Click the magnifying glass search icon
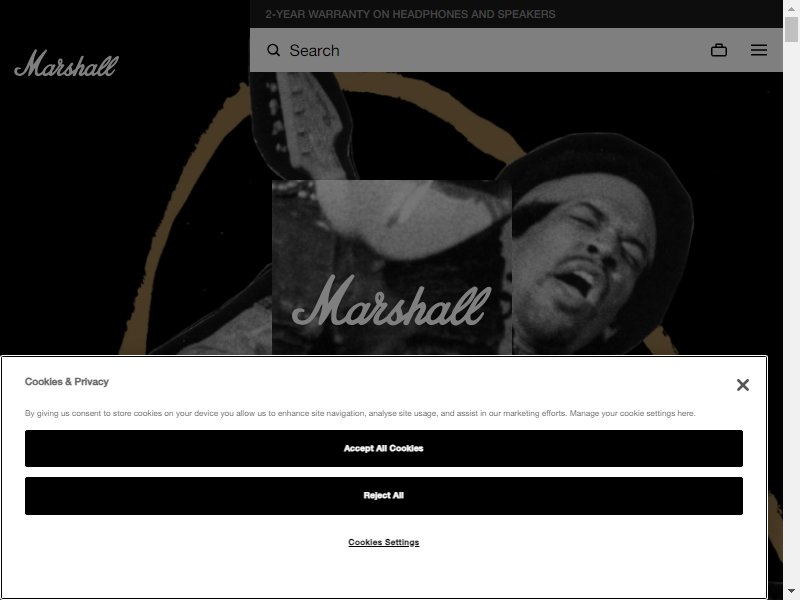Viewport: 800px width, 600px height. [273, 50]
